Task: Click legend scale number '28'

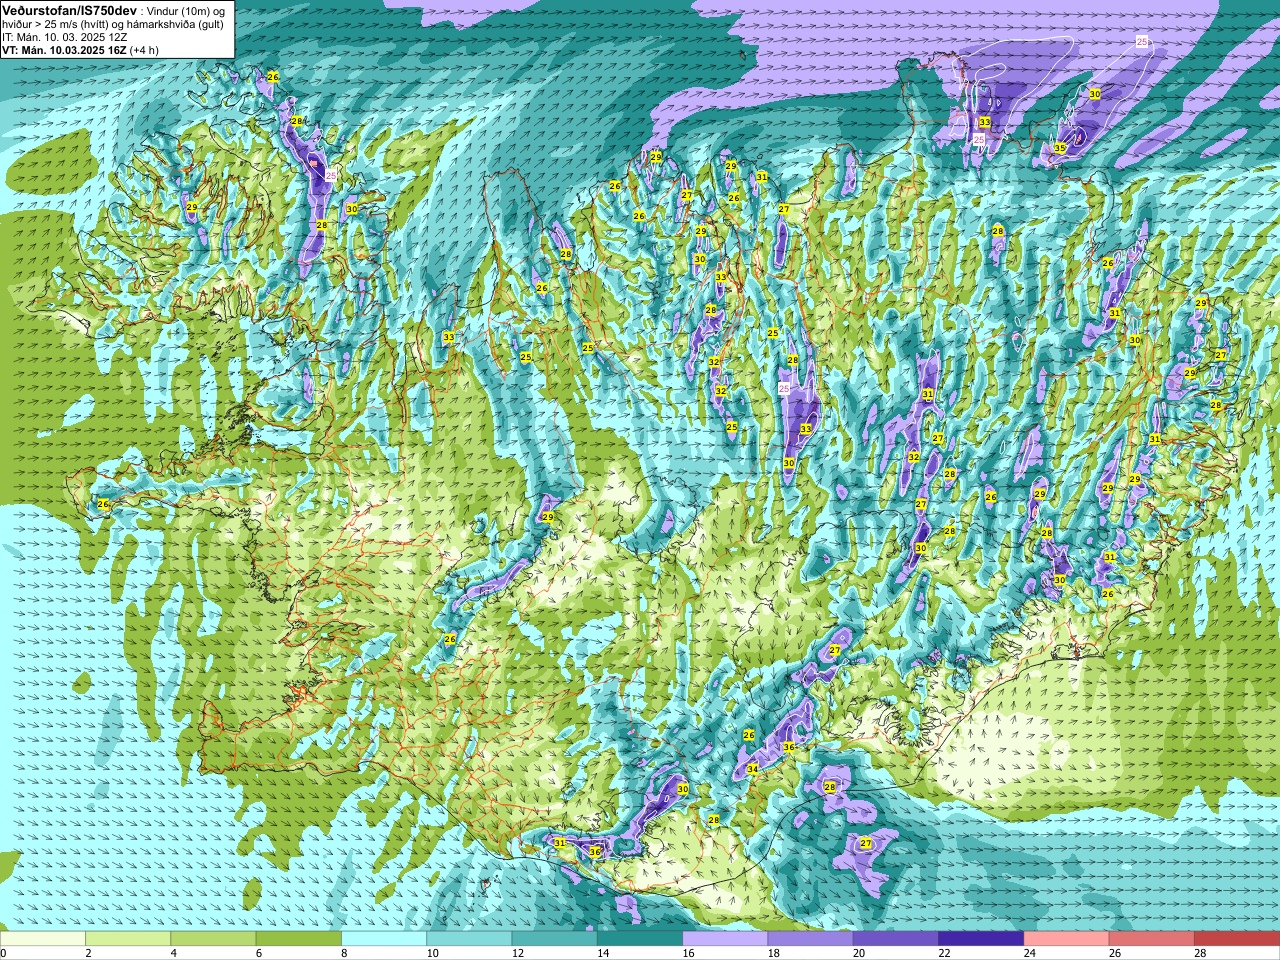Action: point(1200,953)
